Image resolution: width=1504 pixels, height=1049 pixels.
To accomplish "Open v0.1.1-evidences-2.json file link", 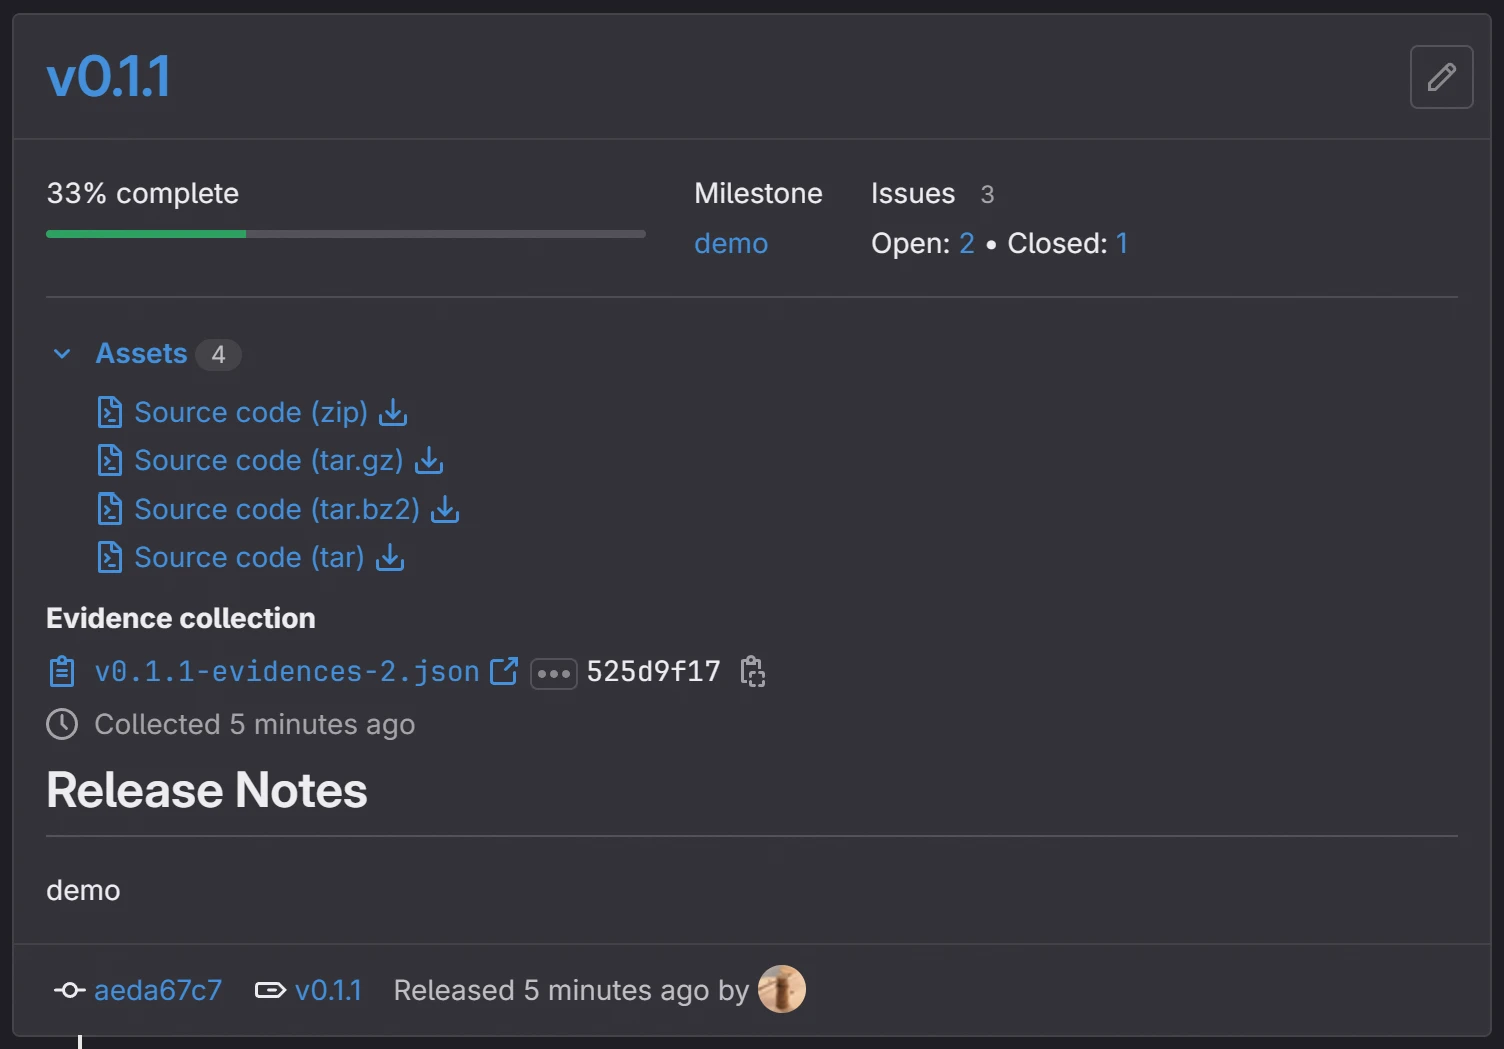I will [x=287, y=671].
